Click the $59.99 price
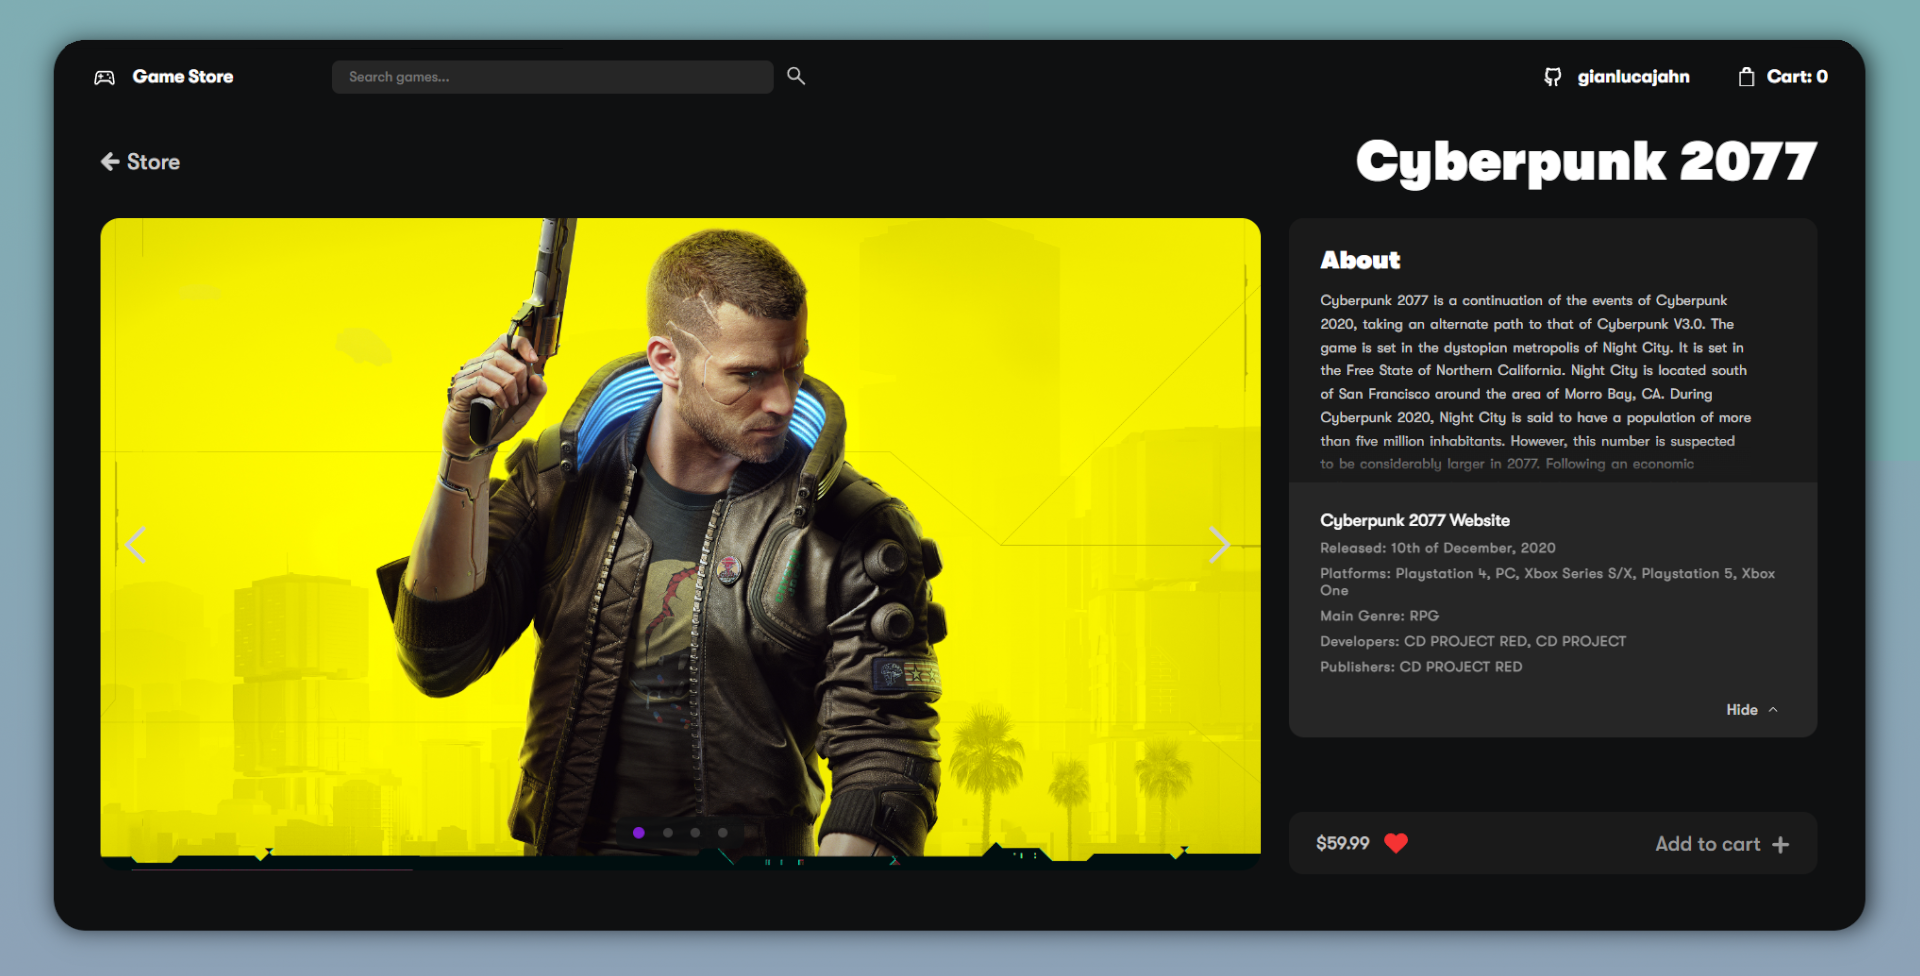Screen dimensions: 1920x976 (1343, 843)
